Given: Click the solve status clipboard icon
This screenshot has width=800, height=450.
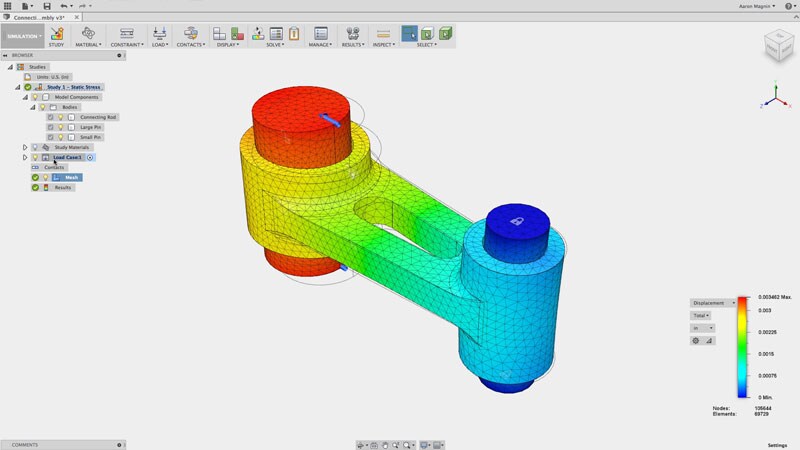Looking at the screenshot, I should (x=294, y=34).
